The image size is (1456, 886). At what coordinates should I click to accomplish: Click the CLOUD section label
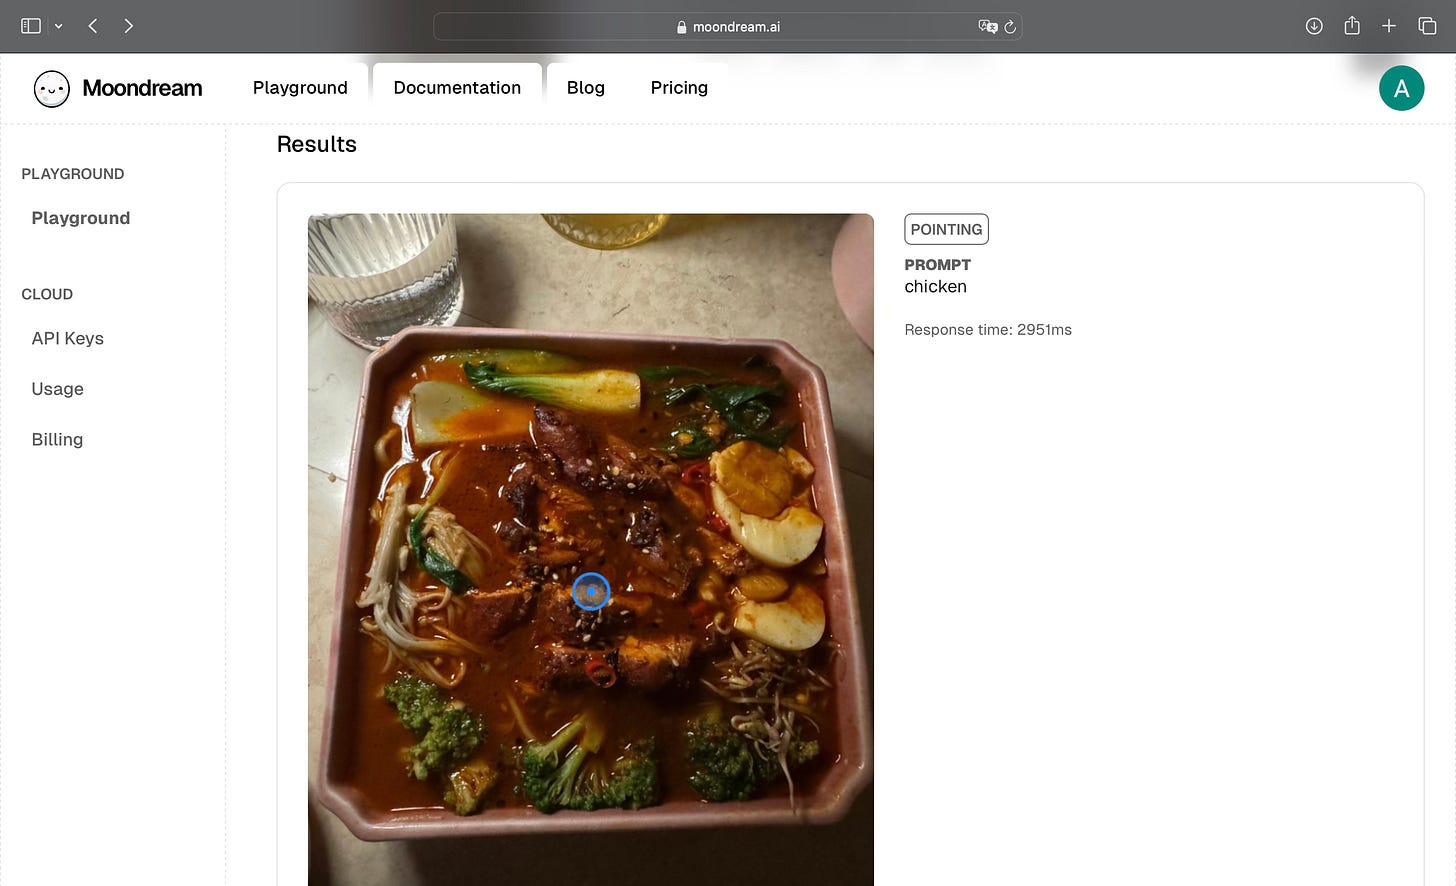tap(47, 294)
